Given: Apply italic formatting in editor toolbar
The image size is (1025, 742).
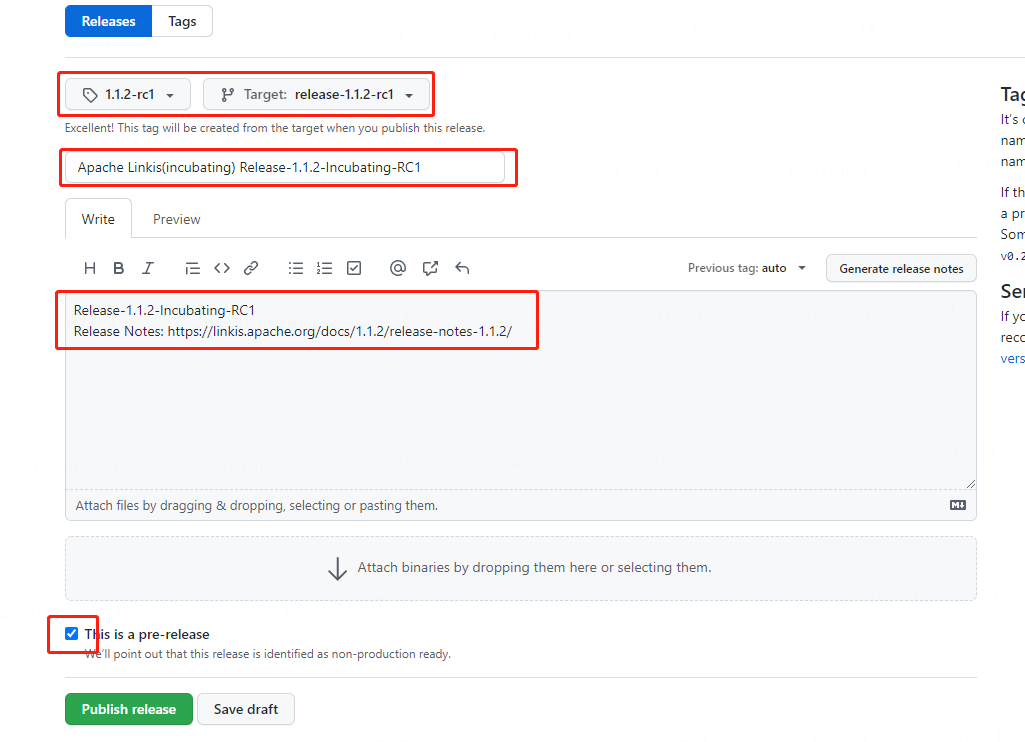Looking at the screenshot, I should 148,268.
